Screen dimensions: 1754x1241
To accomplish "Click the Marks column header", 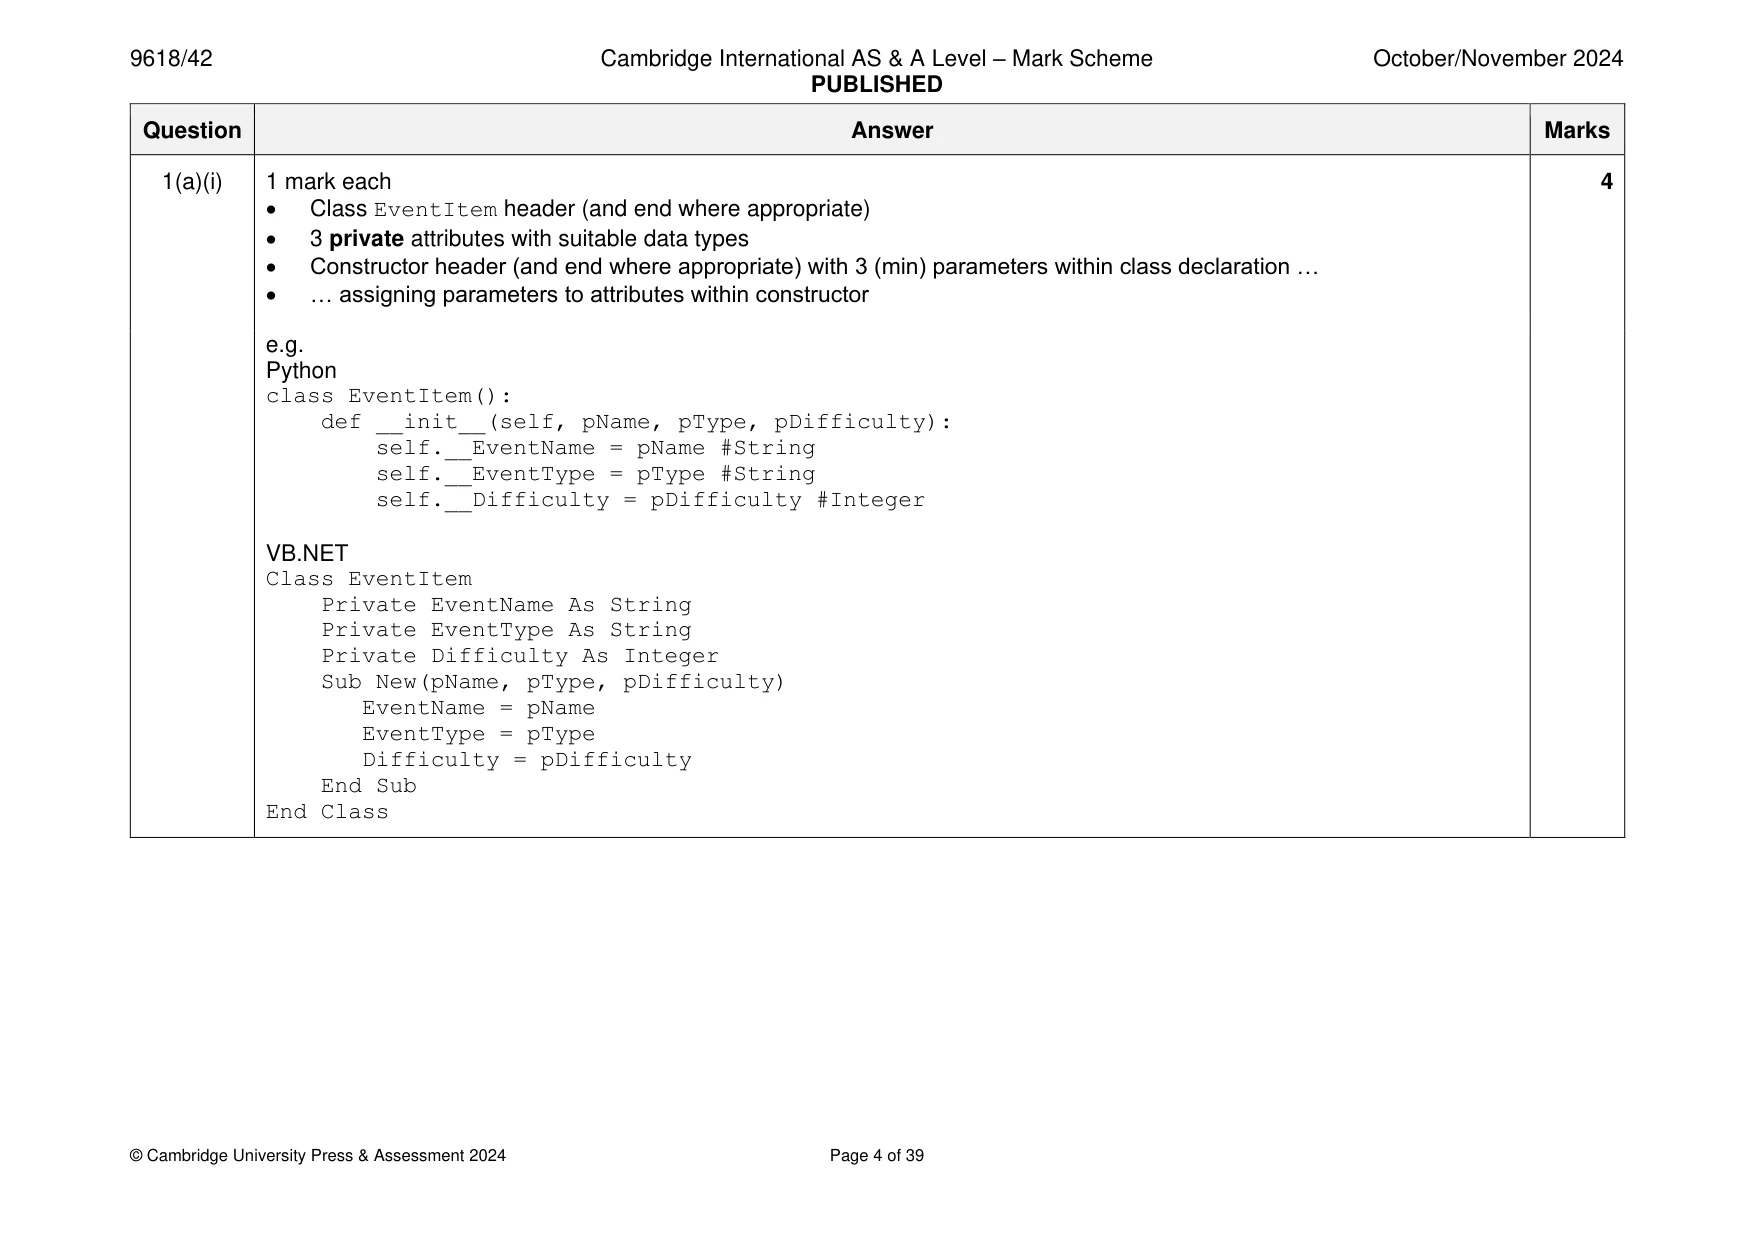I will tap(1577, 130).
